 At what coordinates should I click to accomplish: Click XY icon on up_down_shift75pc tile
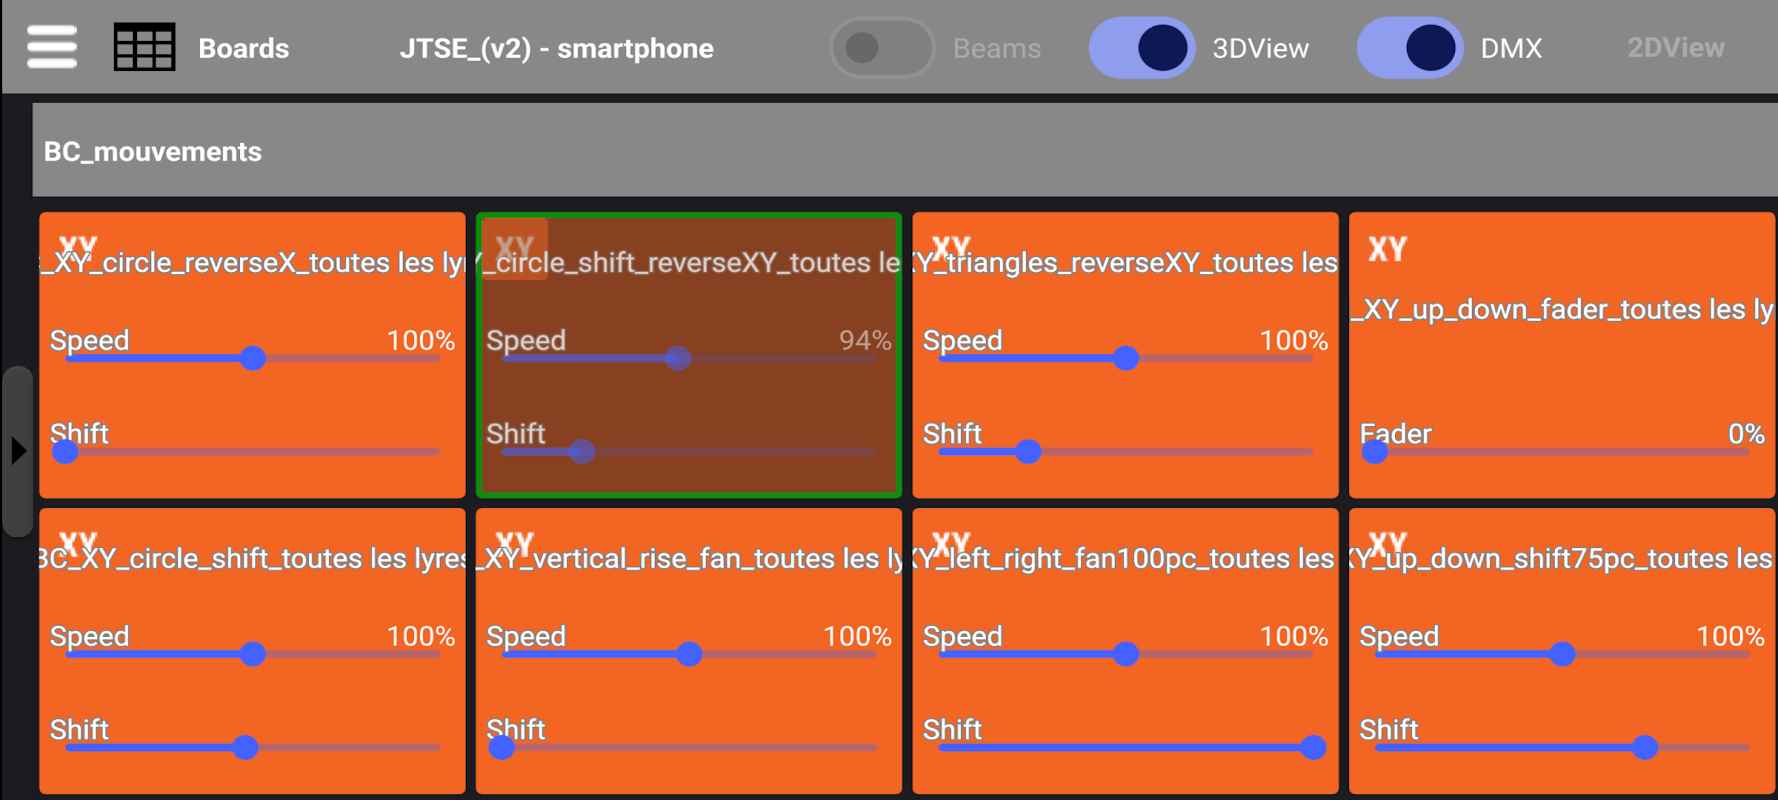click(x=1387, y=542)
